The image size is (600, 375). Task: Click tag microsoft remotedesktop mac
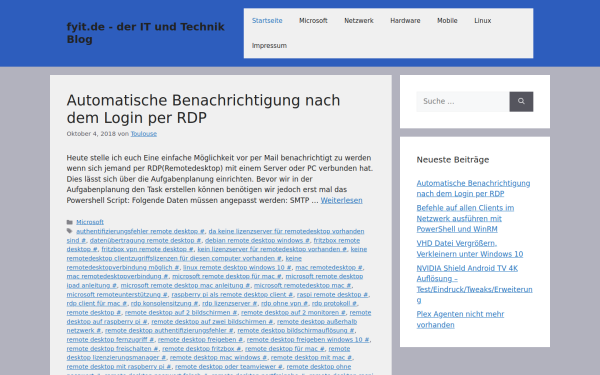[303, 285]
